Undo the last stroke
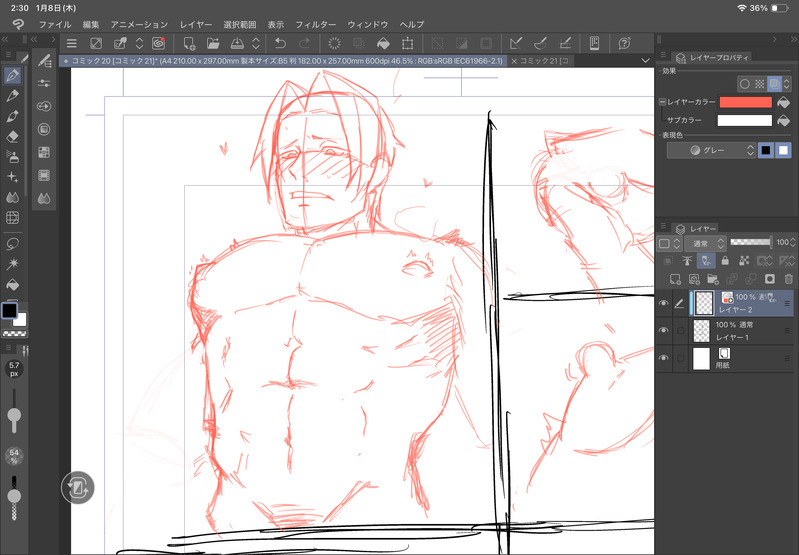799x555 pixels. (x=280, y=43)
